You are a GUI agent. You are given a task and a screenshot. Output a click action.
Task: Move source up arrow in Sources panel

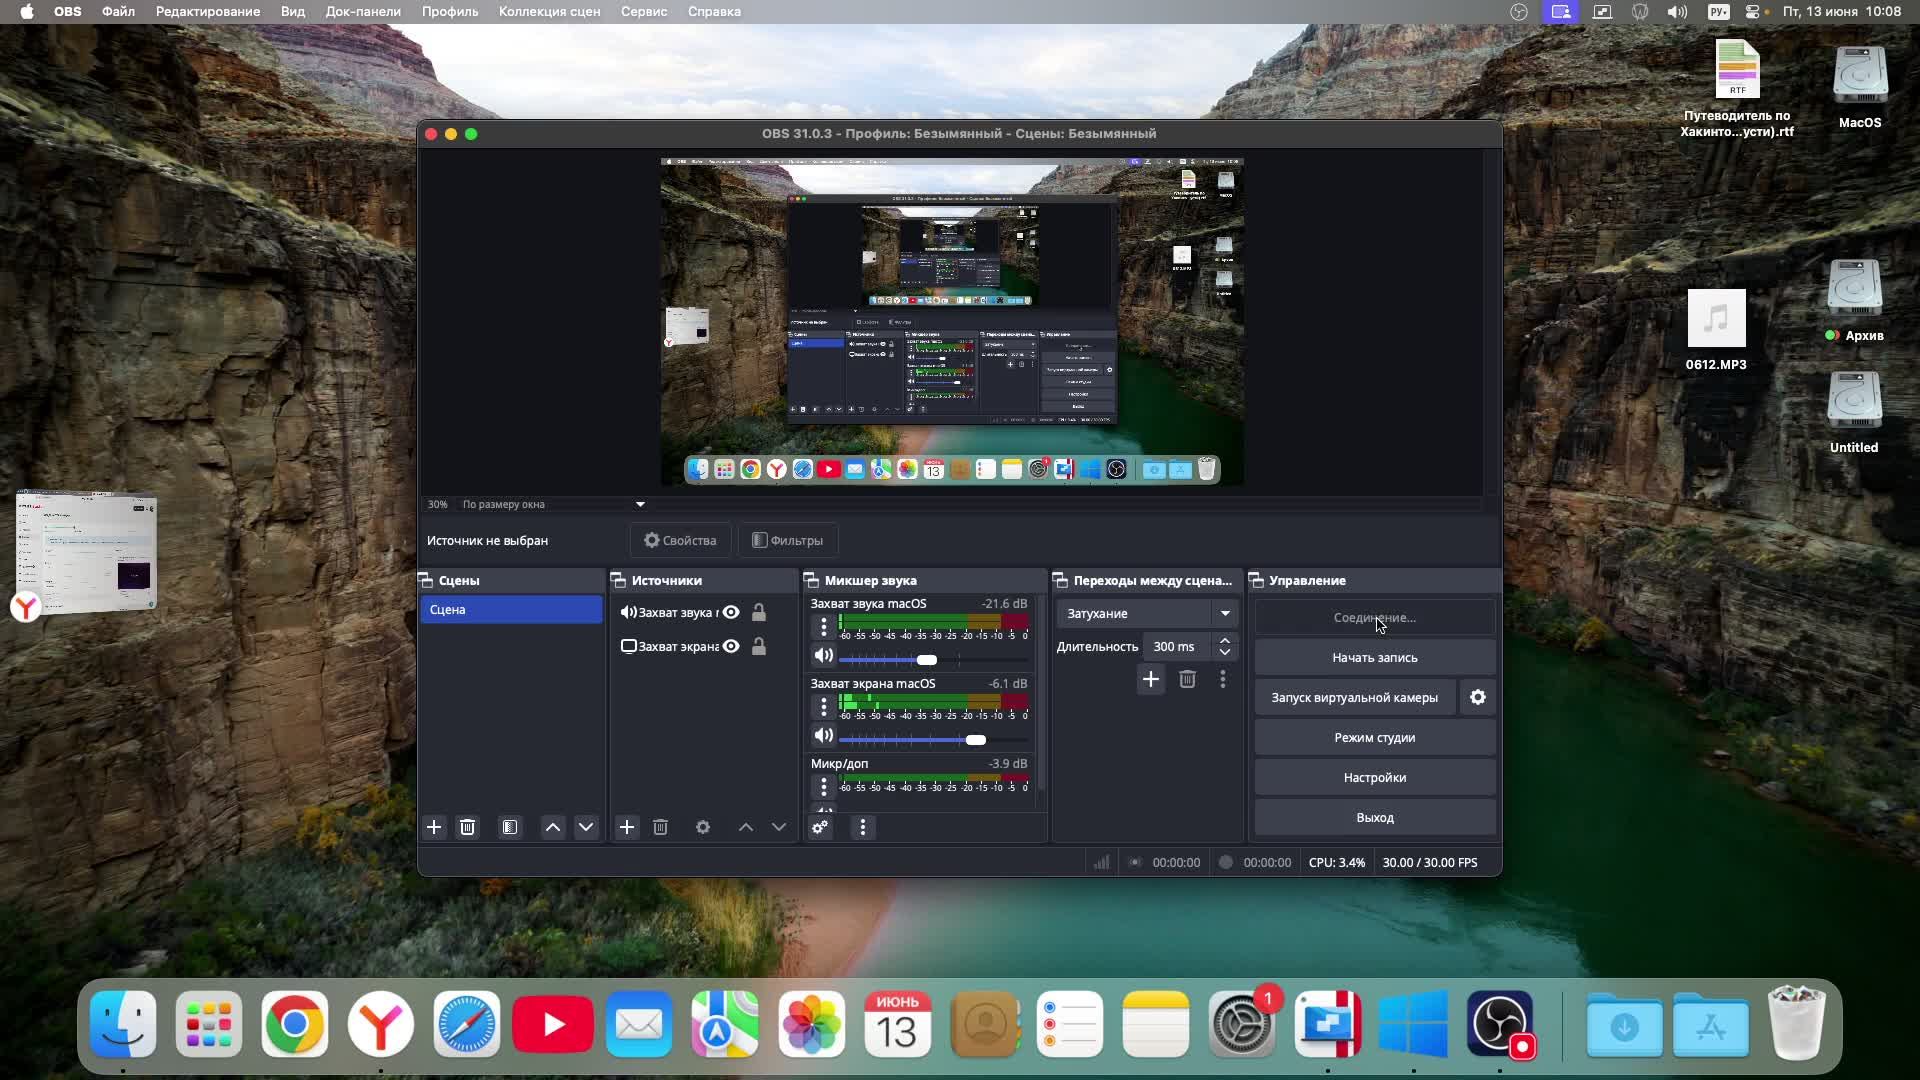coord(746,827)
